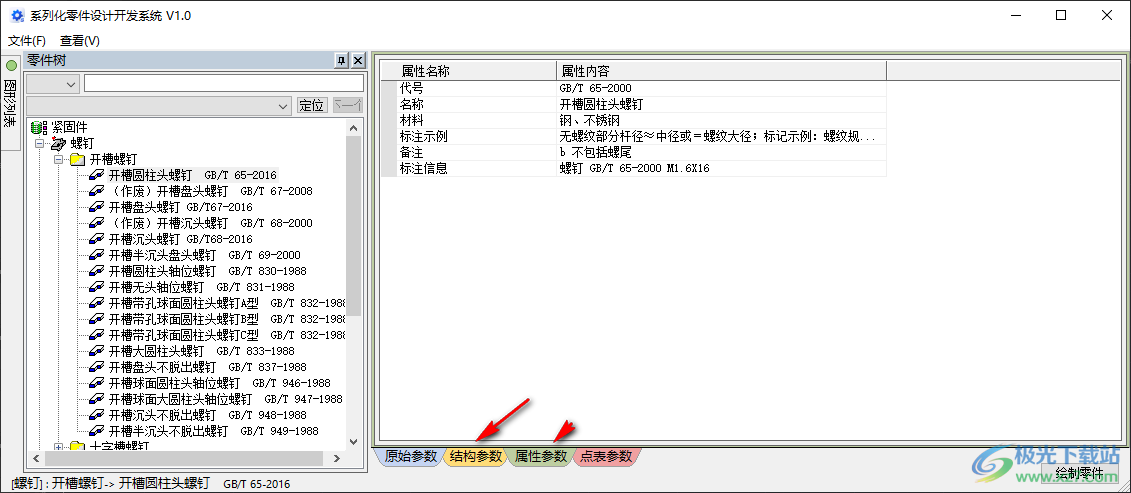The width and height of the screenshot is (1131, 493).
Task: Click the tree scroll-up arrow
Action: point(353,128)
